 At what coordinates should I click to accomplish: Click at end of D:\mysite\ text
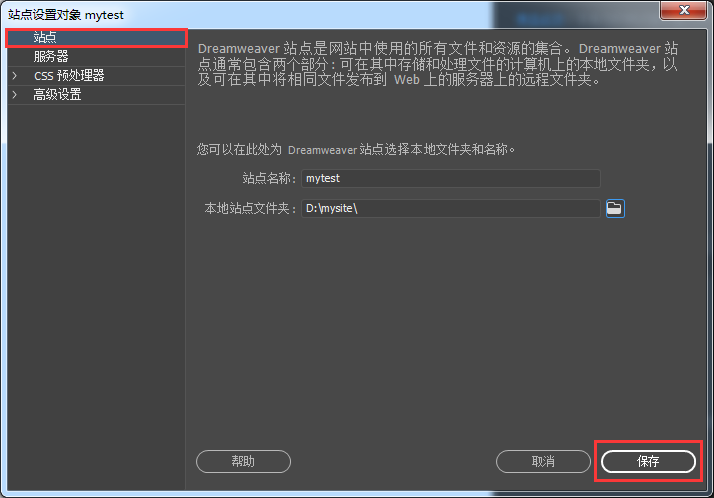click(358, 208)
